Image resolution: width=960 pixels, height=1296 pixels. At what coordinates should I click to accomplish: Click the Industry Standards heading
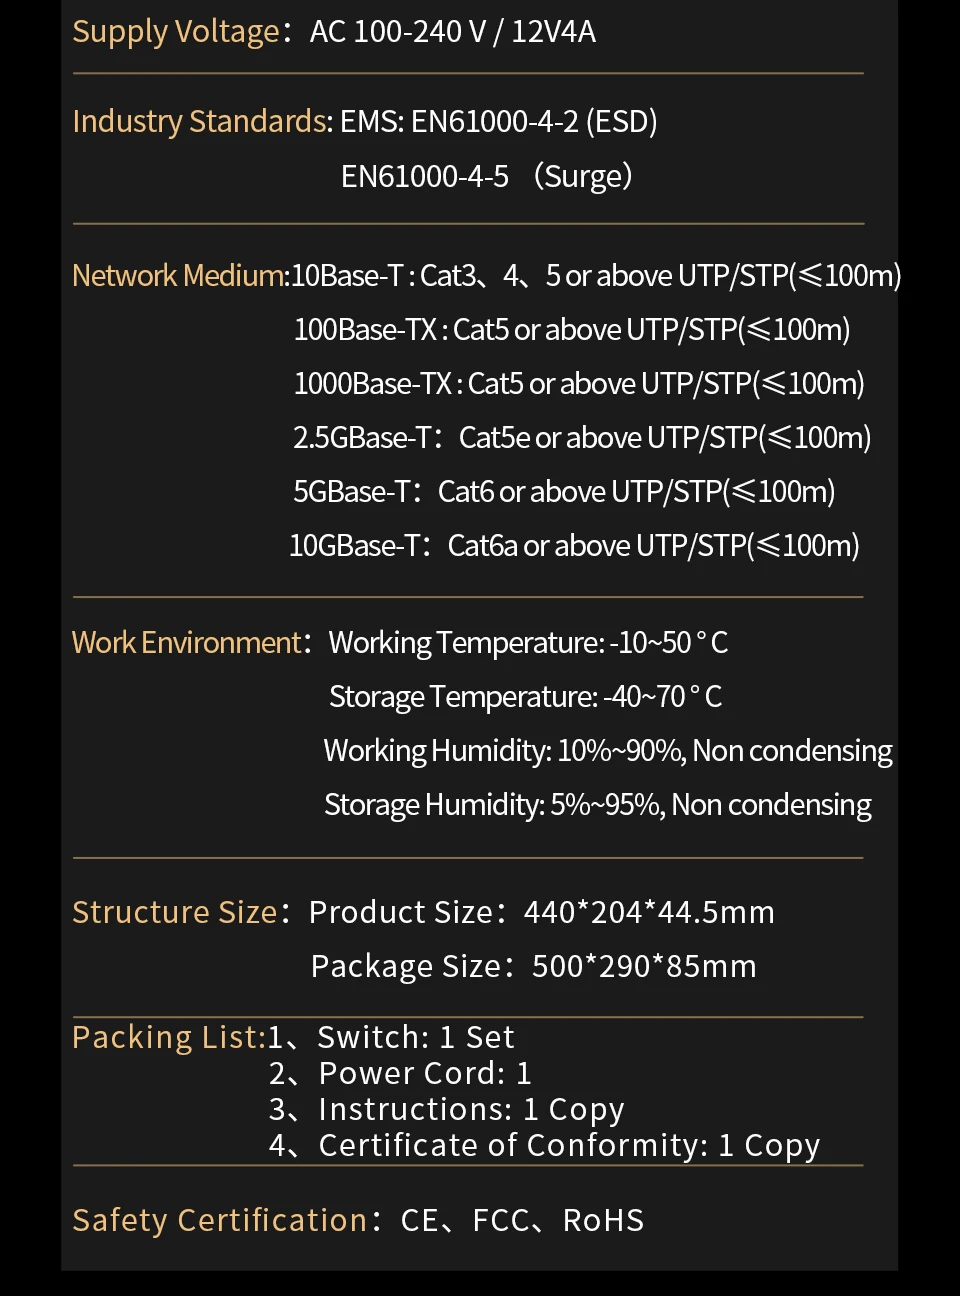pos(202,122)
